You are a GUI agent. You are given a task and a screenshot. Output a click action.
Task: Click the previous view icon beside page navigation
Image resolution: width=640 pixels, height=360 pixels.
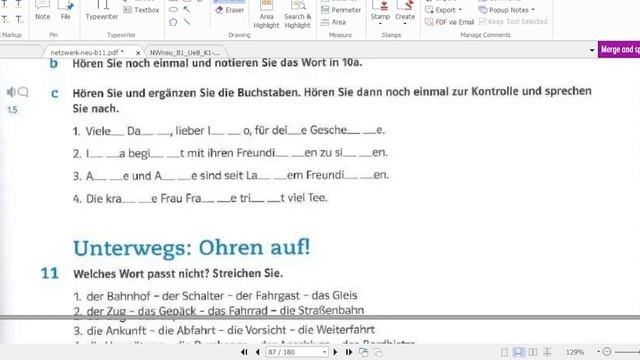tap(363, 352)
